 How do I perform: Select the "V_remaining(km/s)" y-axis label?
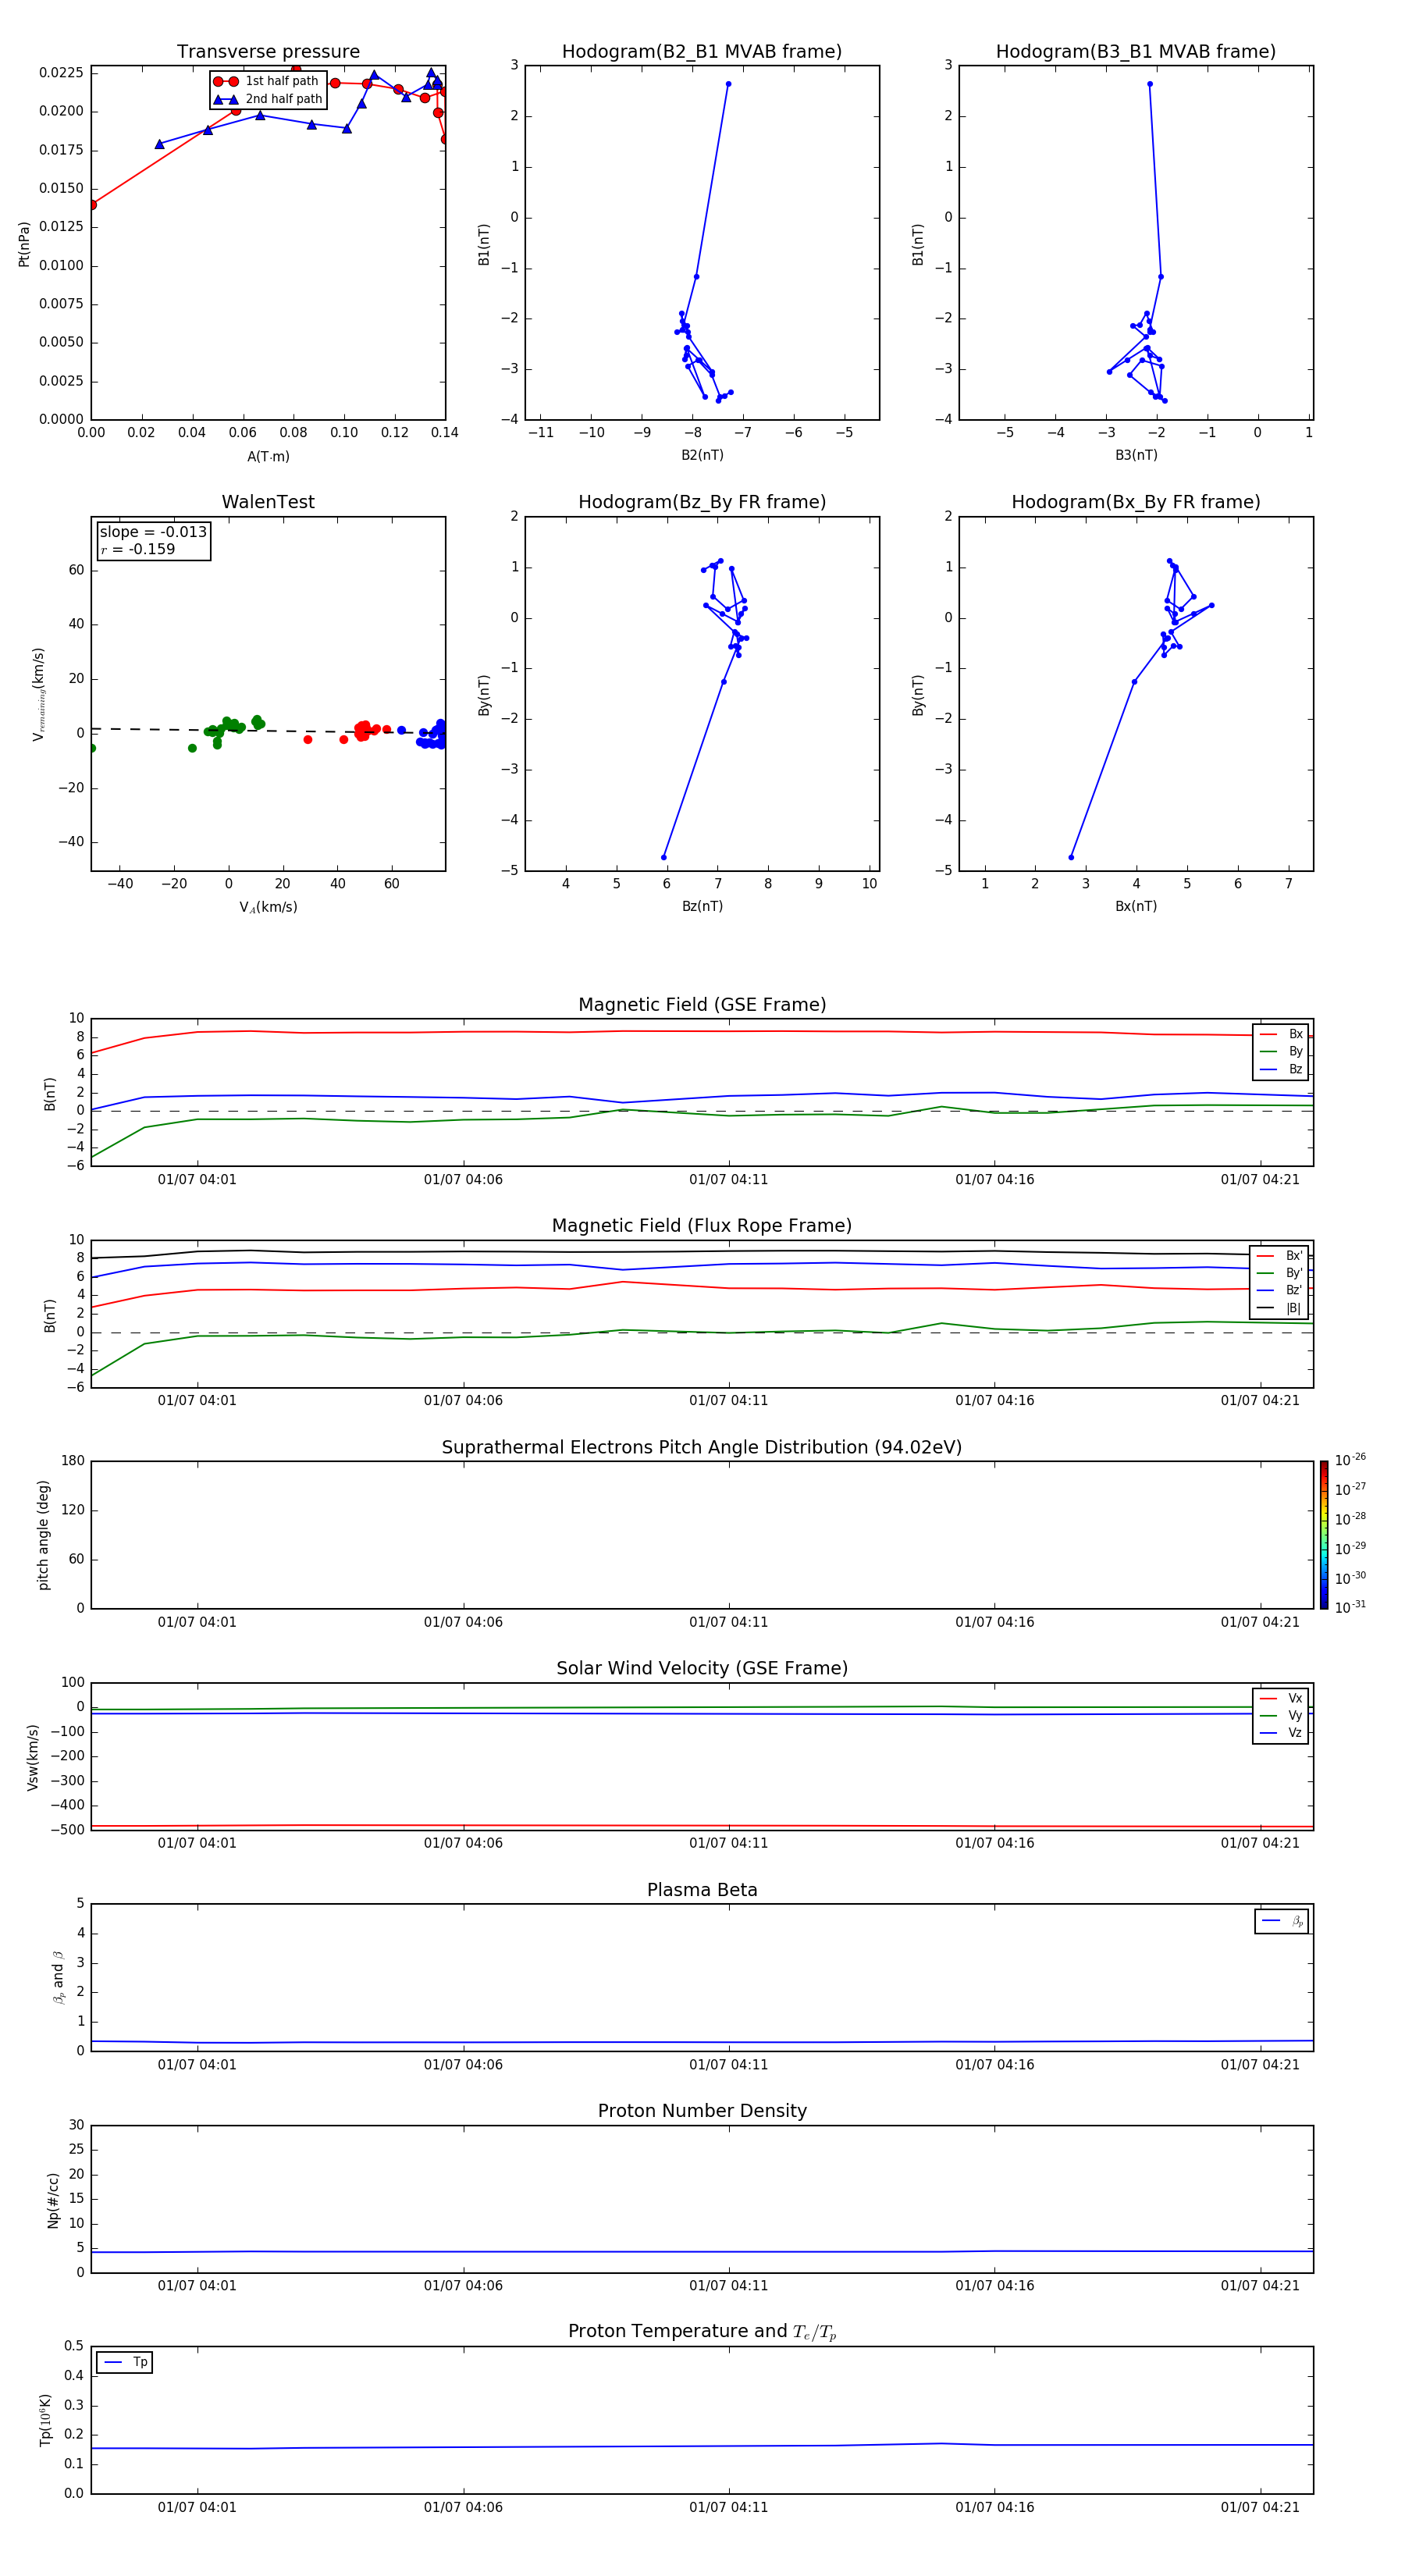(38, 694)
